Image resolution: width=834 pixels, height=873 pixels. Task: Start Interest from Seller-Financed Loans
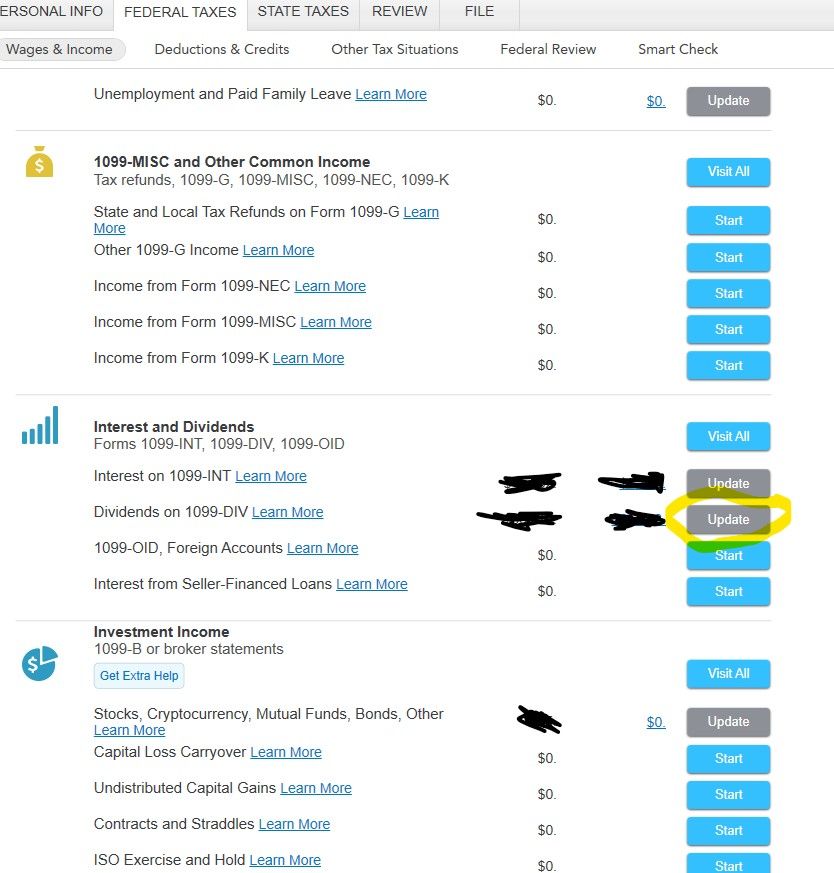728,591
